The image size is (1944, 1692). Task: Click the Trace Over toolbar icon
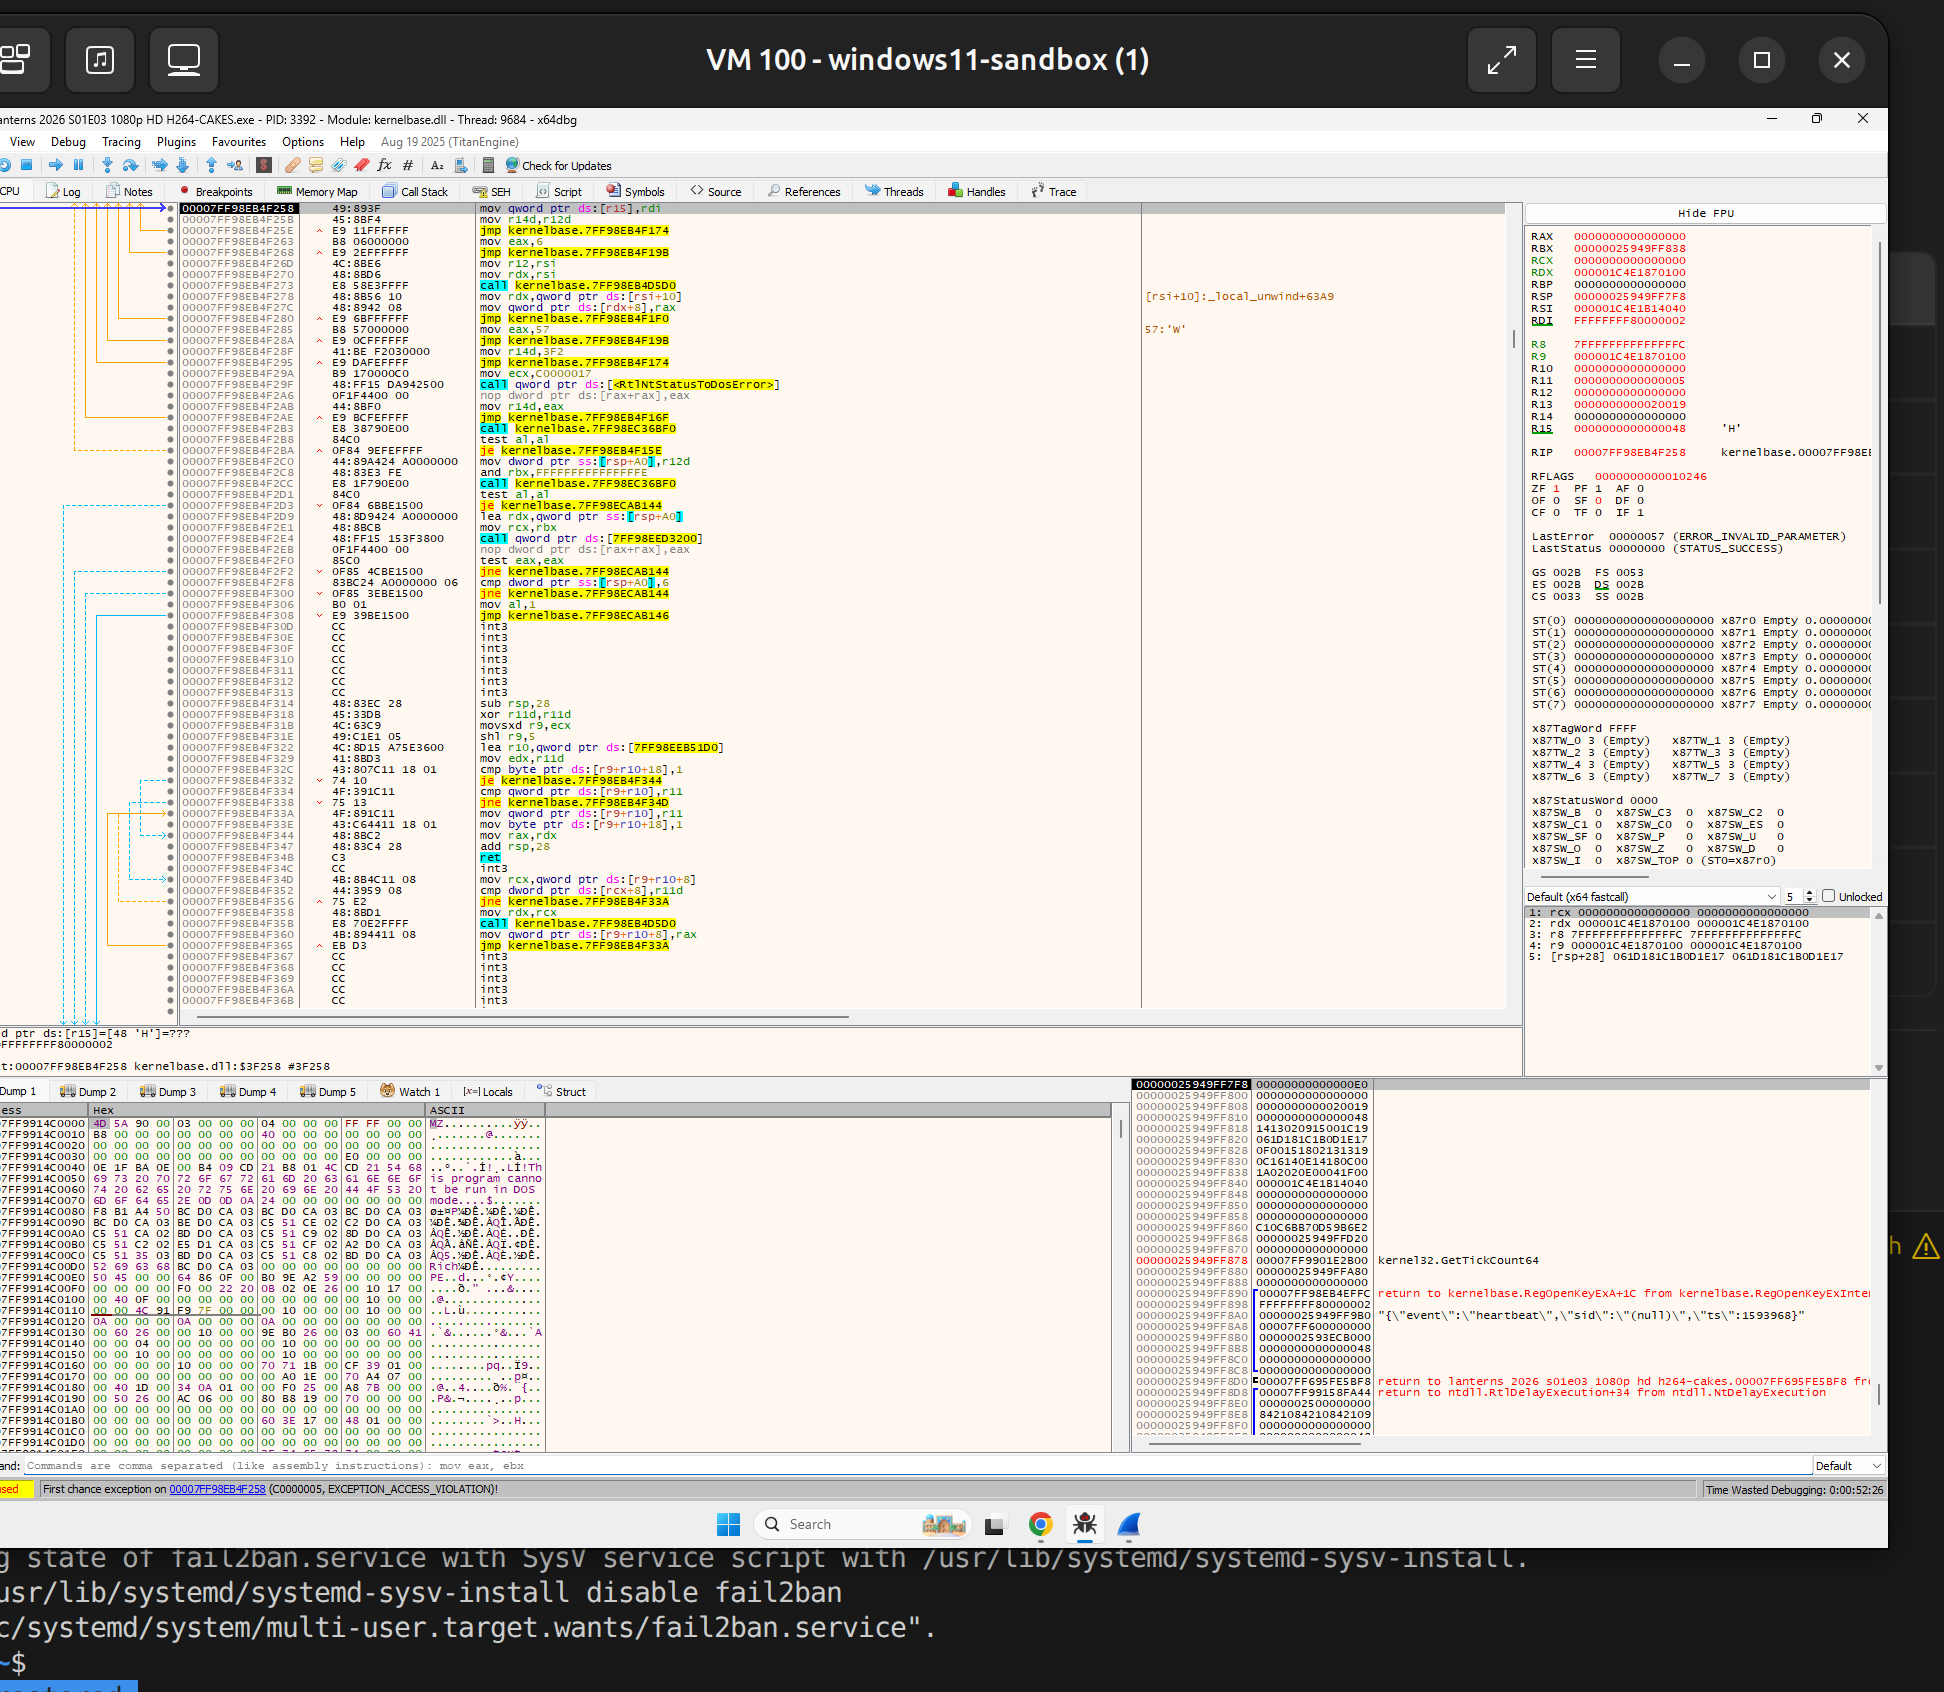click(182, 165)
